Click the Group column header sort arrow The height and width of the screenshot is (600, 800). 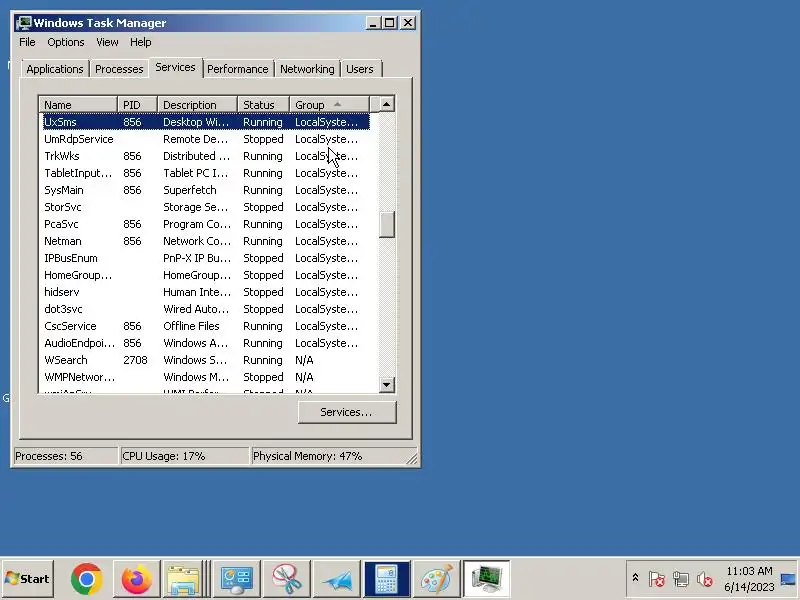coord(337,105)
